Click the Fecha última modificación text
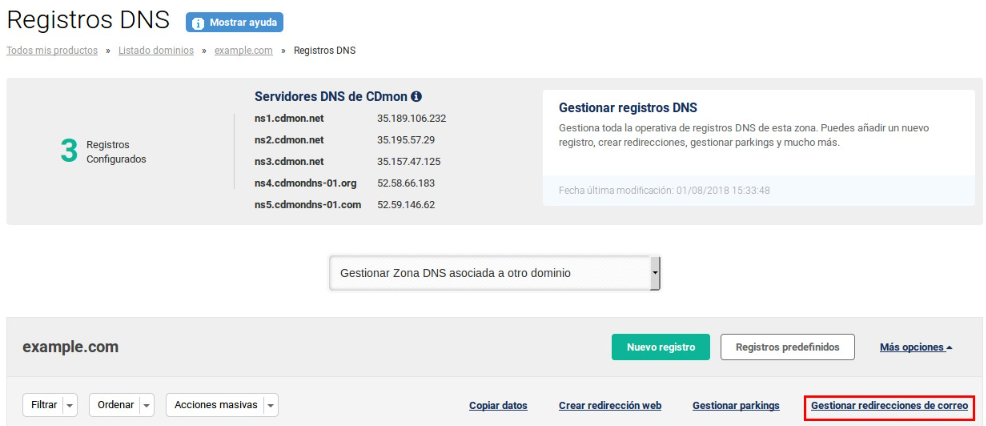The height and width of the screenshot is (426, 986). [x=664, y=190]
